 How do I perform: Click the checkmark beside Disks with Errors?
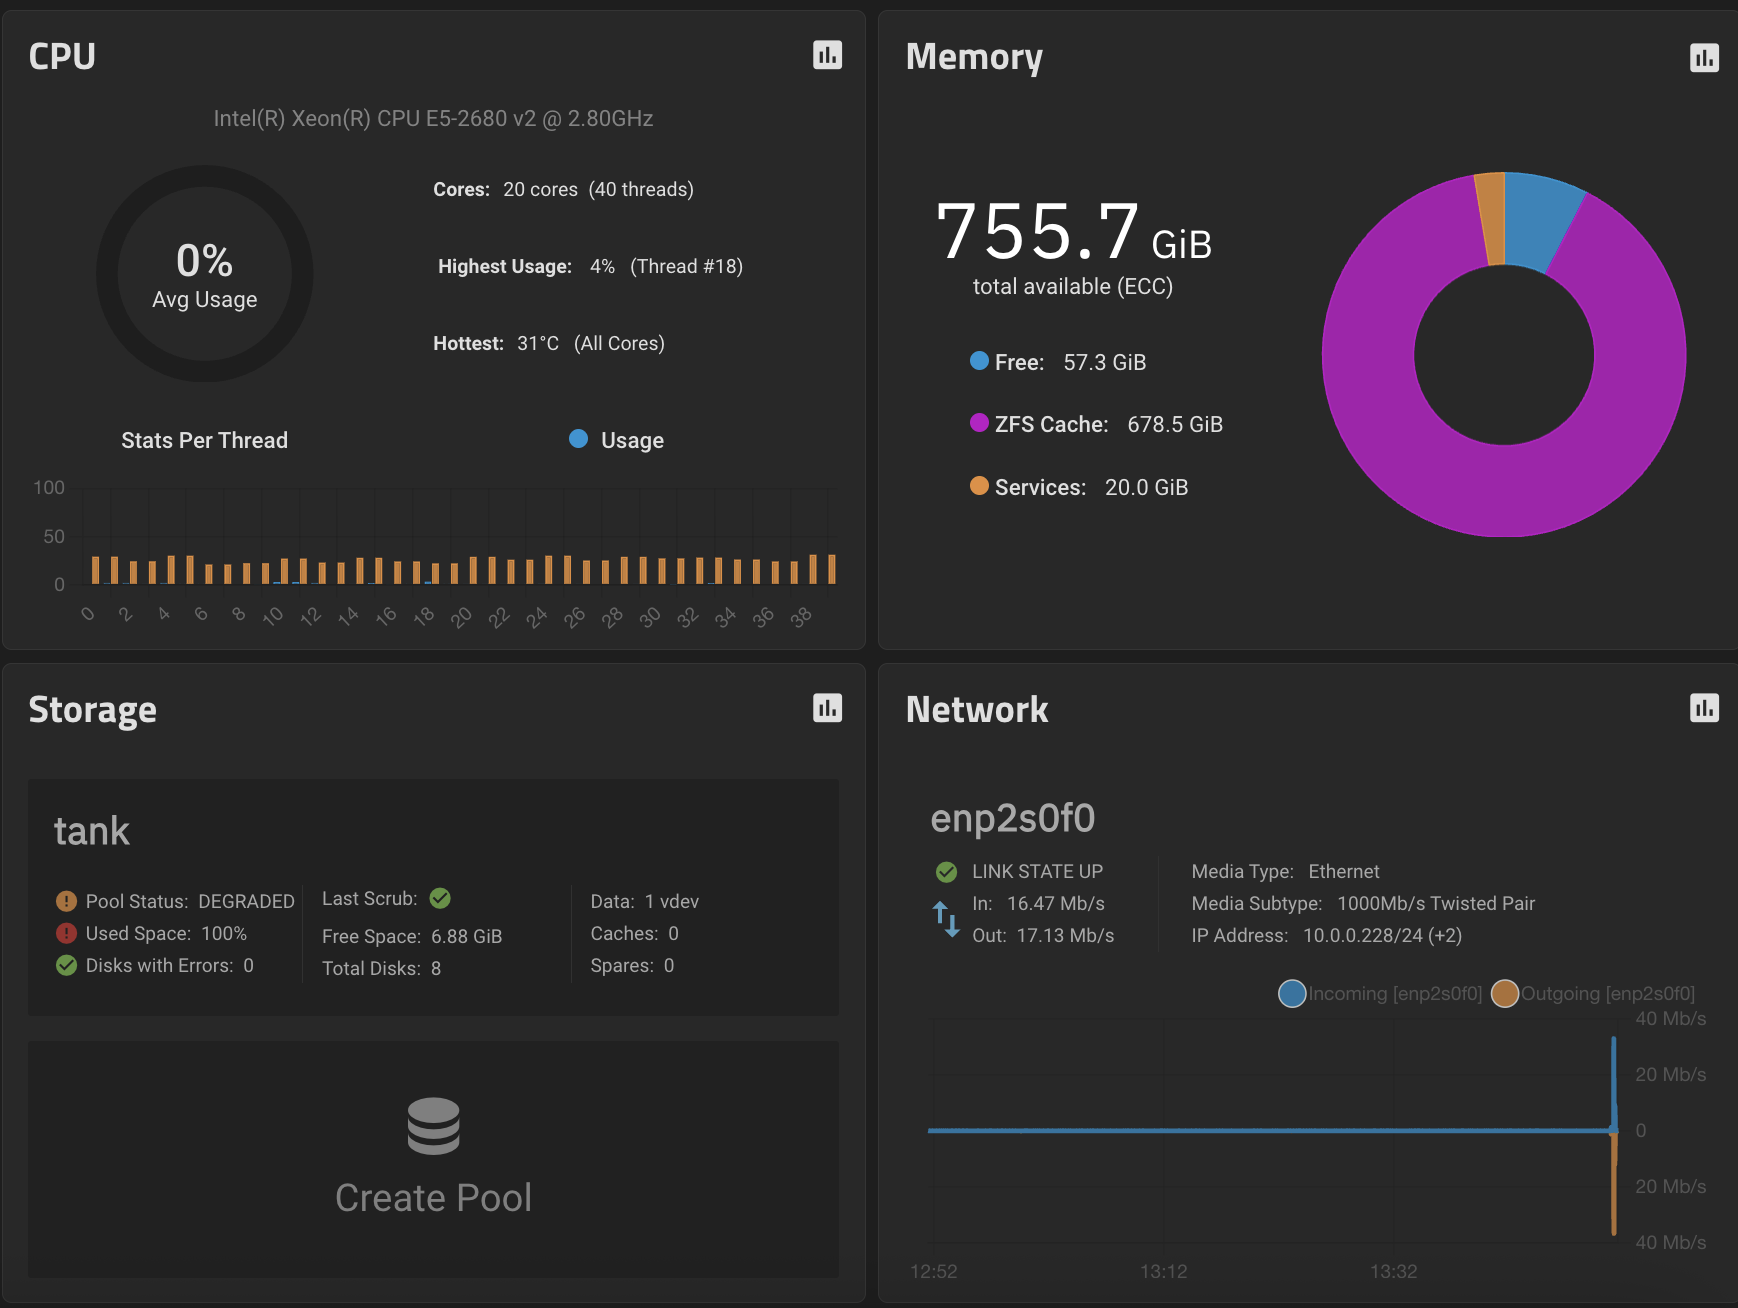click(x=66, y=965)
